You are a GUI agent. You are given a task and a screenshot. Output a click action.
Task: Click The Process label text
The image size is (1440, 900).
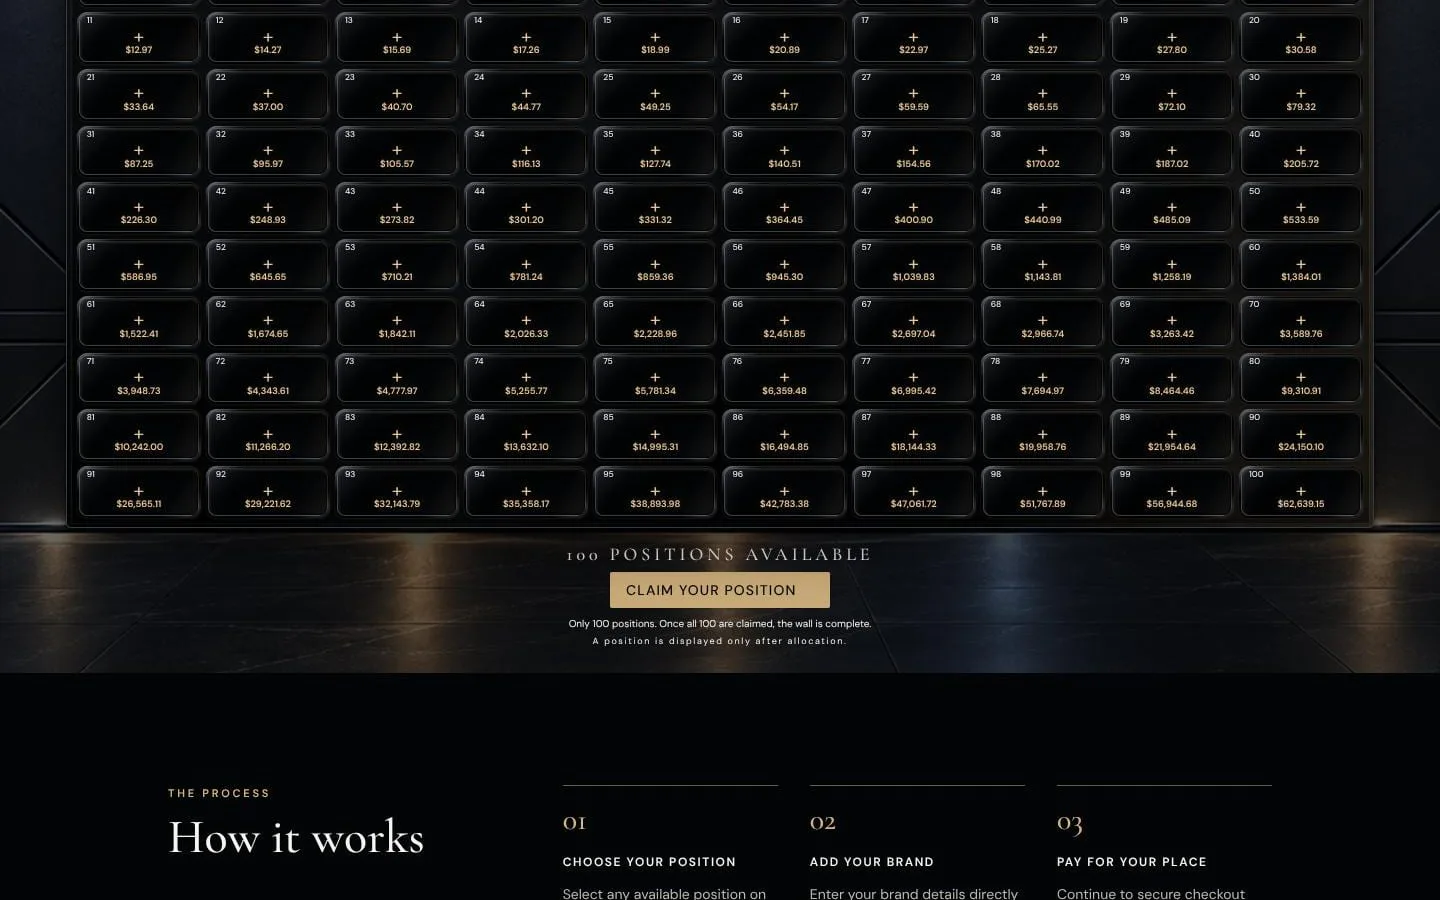pyautogui.click(x=219, y=793)
